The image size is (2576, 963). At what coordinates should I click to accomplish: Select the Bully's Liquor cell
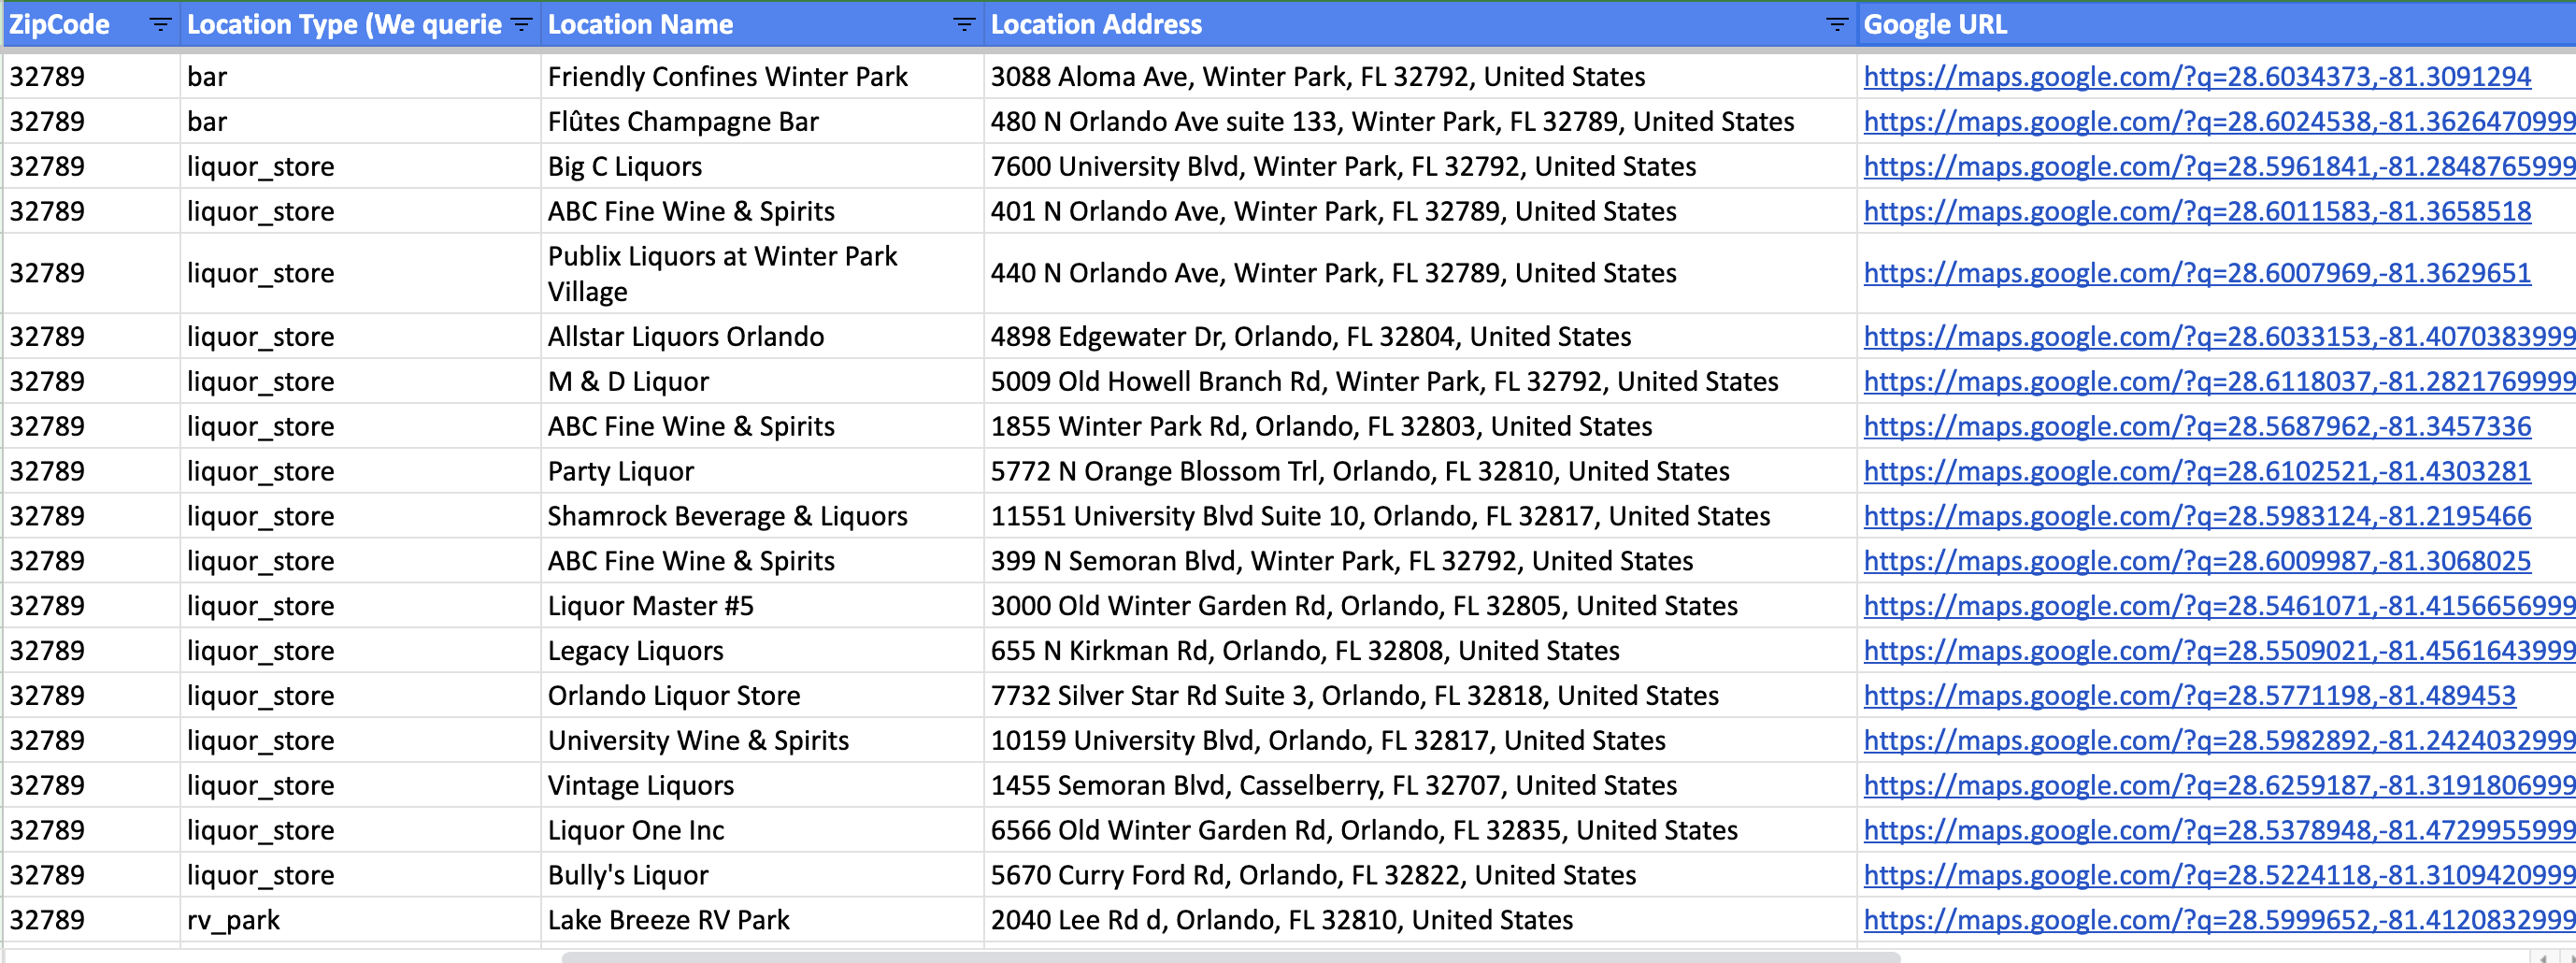pyautogui.click(x=762, y=877)
